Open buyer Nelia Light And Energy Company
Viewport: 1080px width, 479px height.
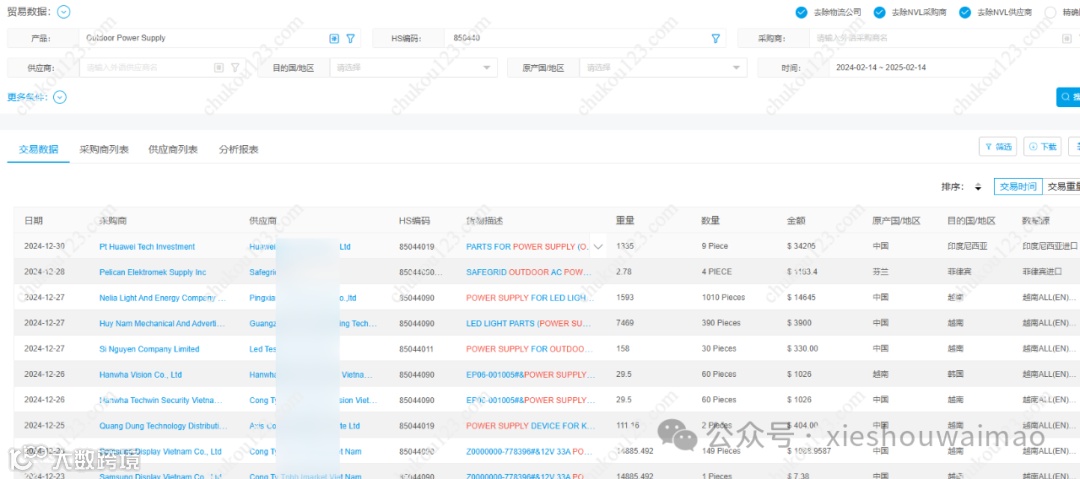pyautogui.click(x=163, y=298)
